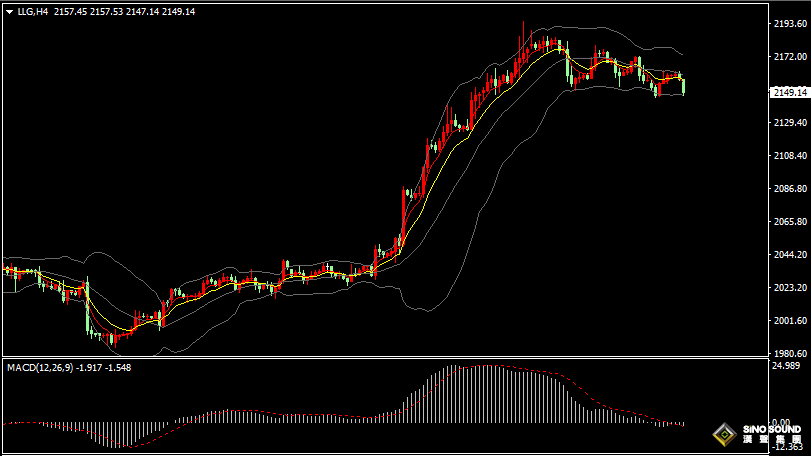
Task: Click the 2086.60 price axis label
Action: click(x=790, y=189)
